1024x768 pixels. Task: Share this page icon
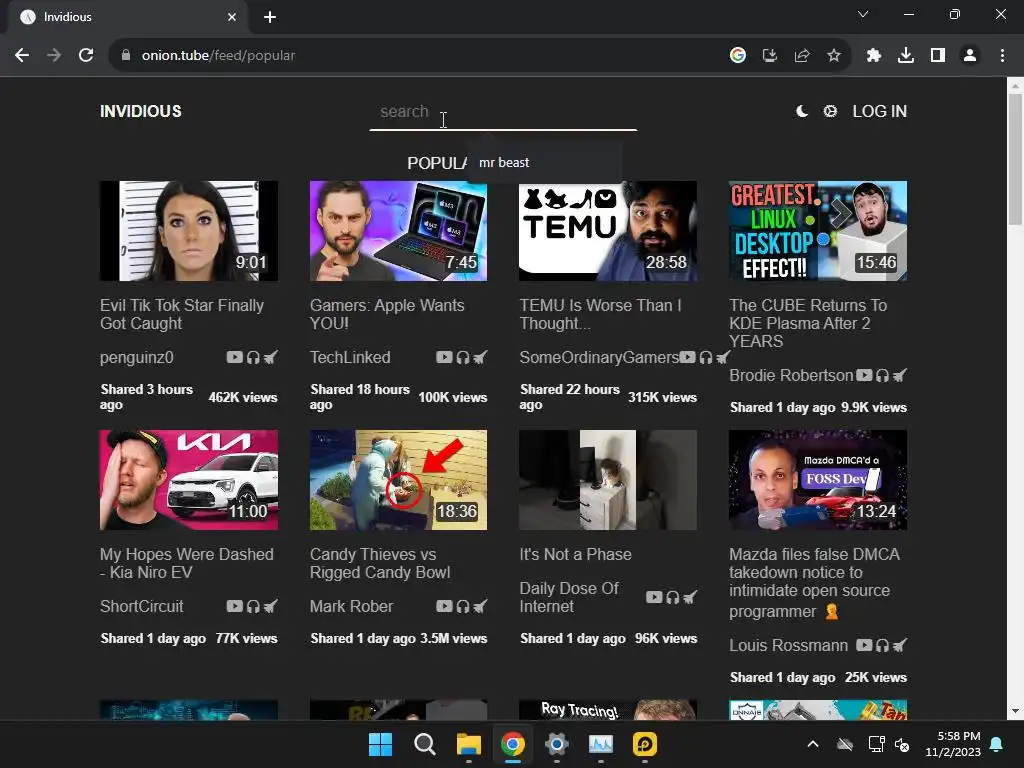pyautogui.click(x=802, y=56)
